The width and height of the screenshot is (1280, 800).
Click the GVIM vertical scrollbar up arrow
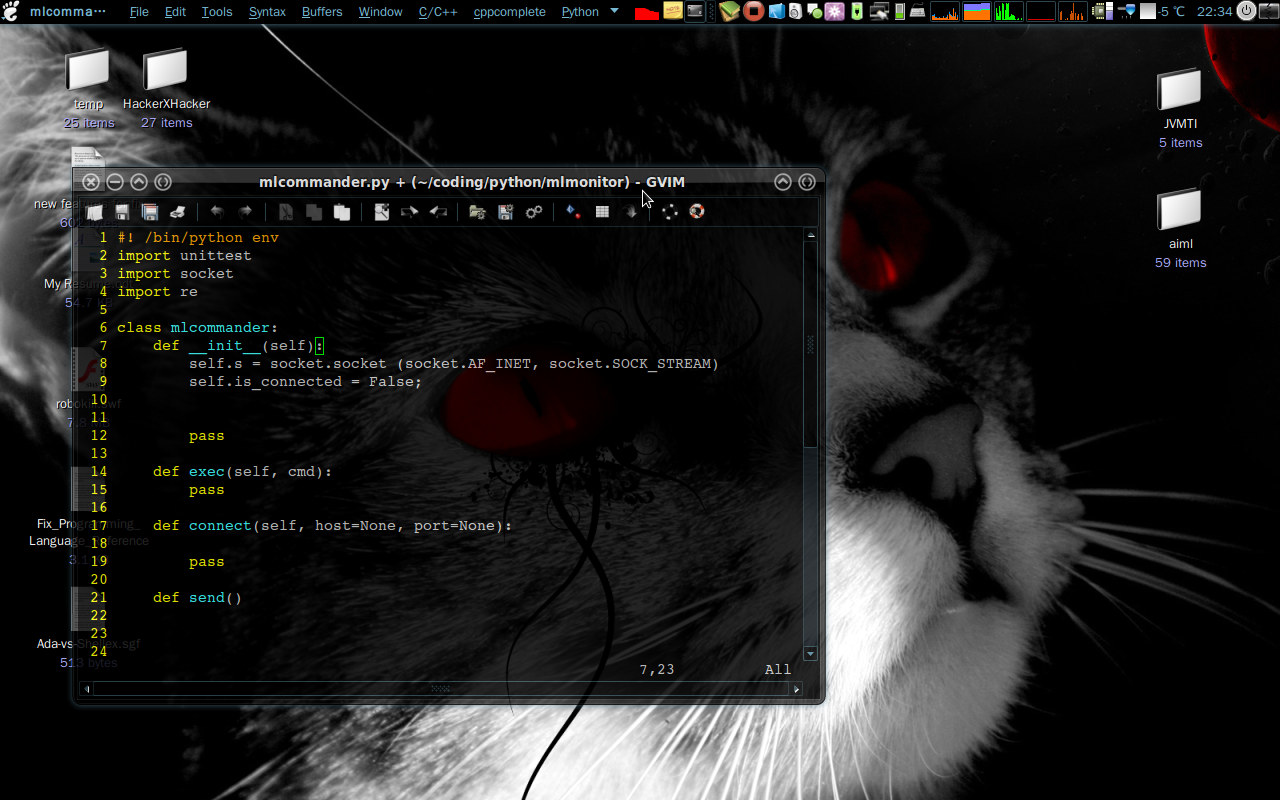811,235
